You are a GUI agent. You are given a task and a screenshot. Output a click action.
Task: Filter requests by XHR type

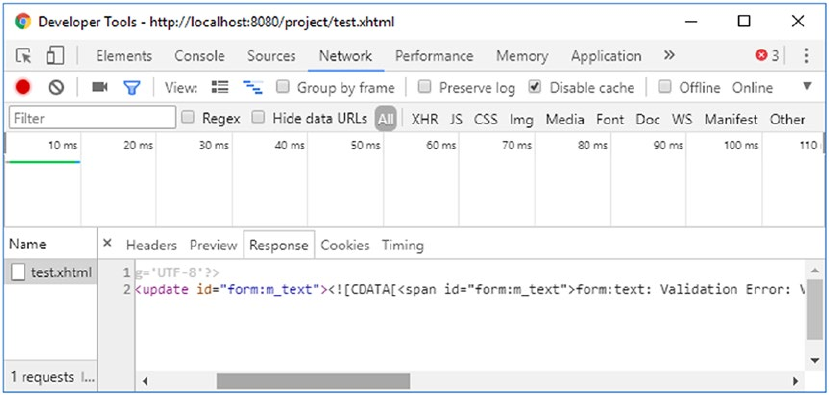(425, 120)
